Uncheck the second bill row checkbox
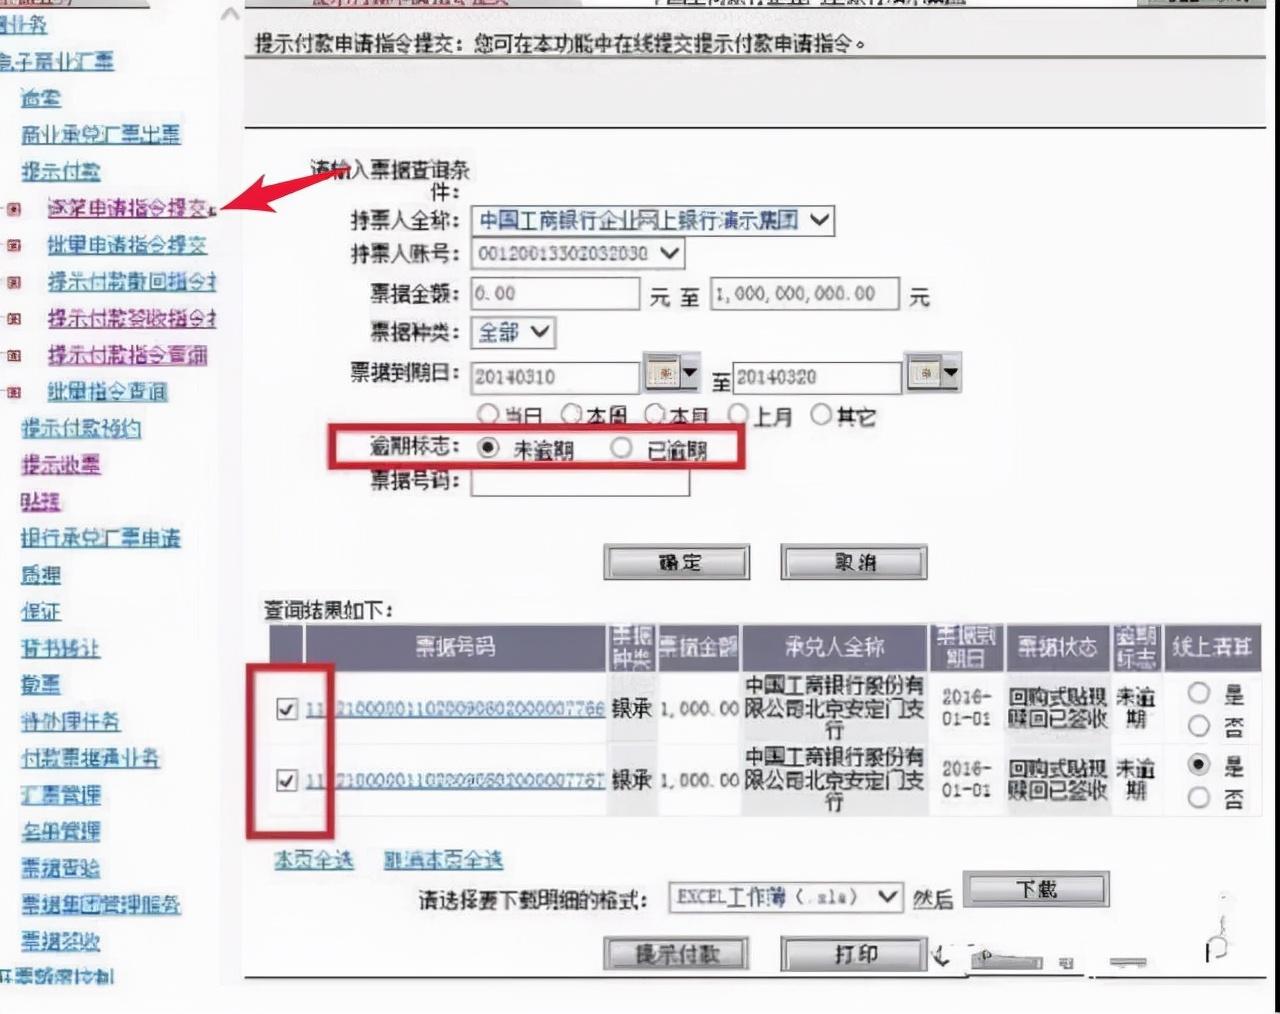Screen dimensions: 1280x1014 287,781
